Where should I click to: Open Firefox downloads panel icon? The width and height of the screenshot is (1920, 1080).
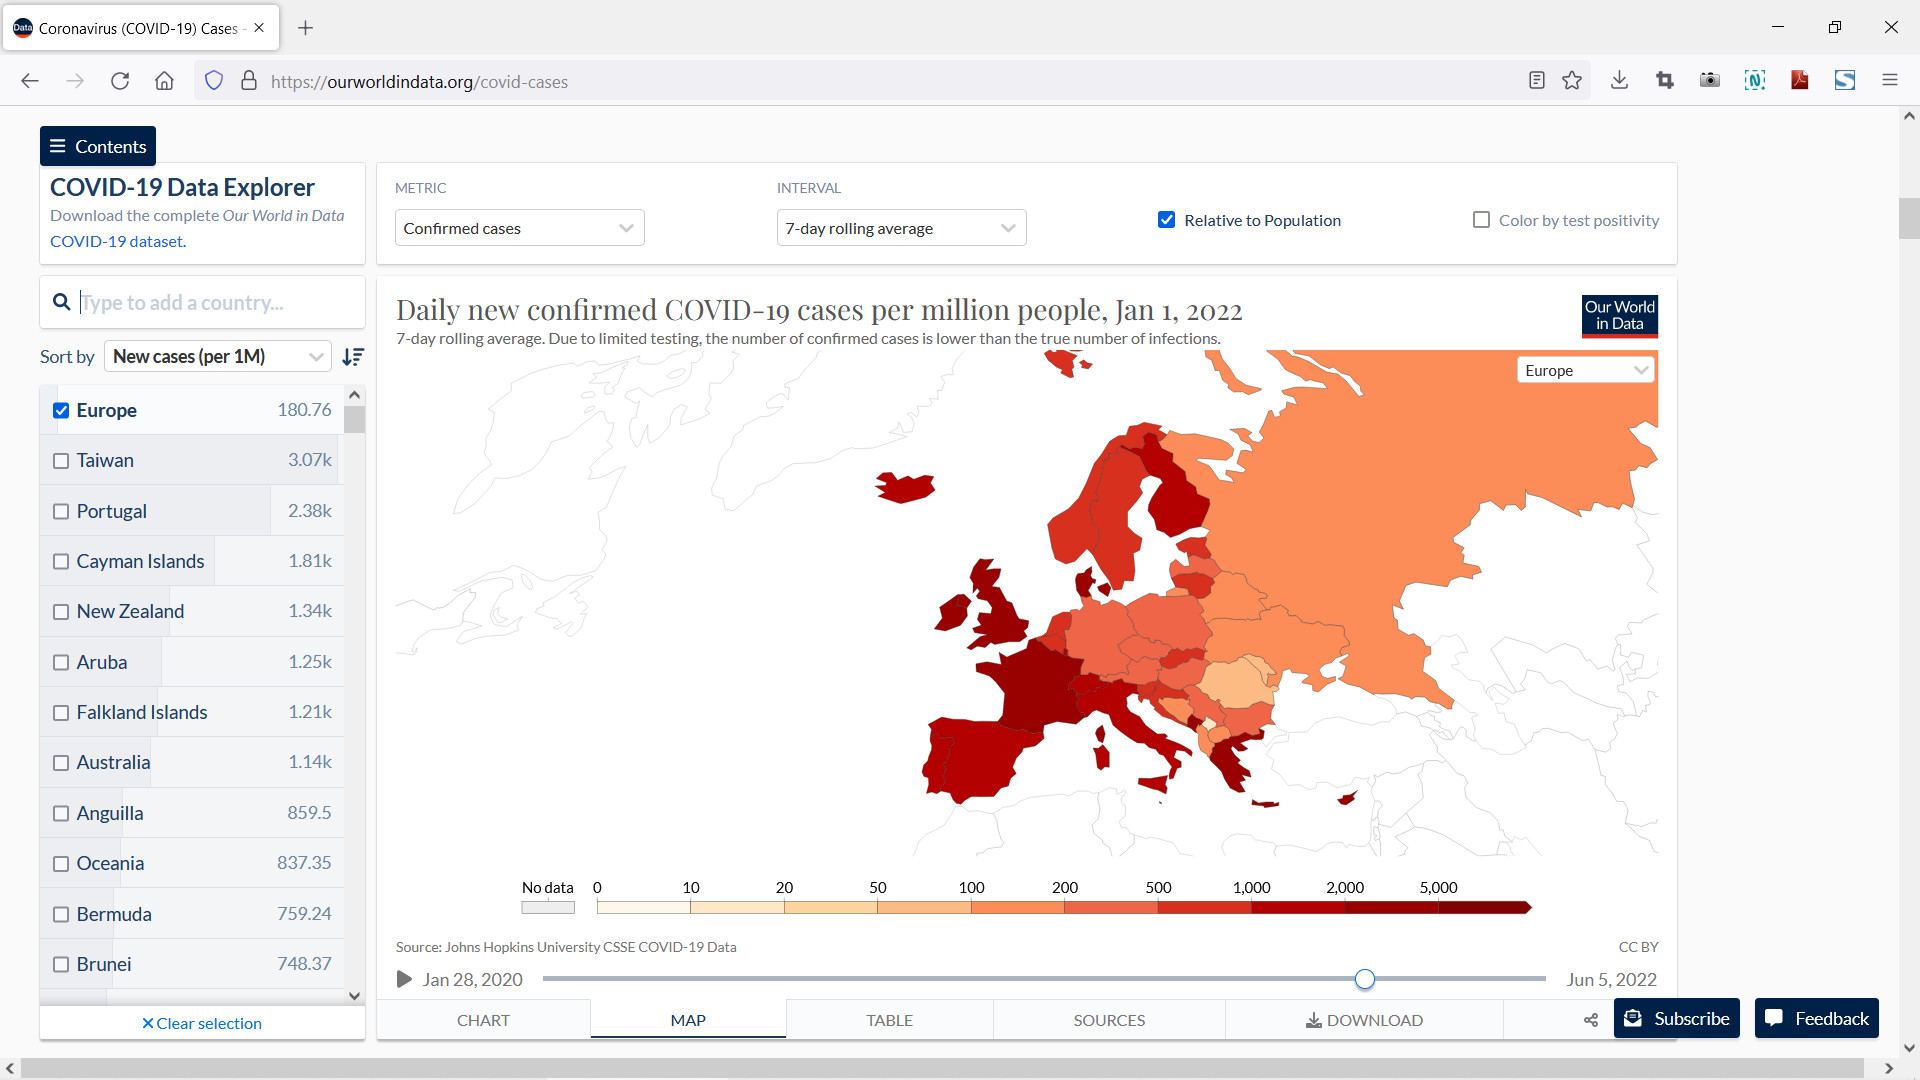1619,81
